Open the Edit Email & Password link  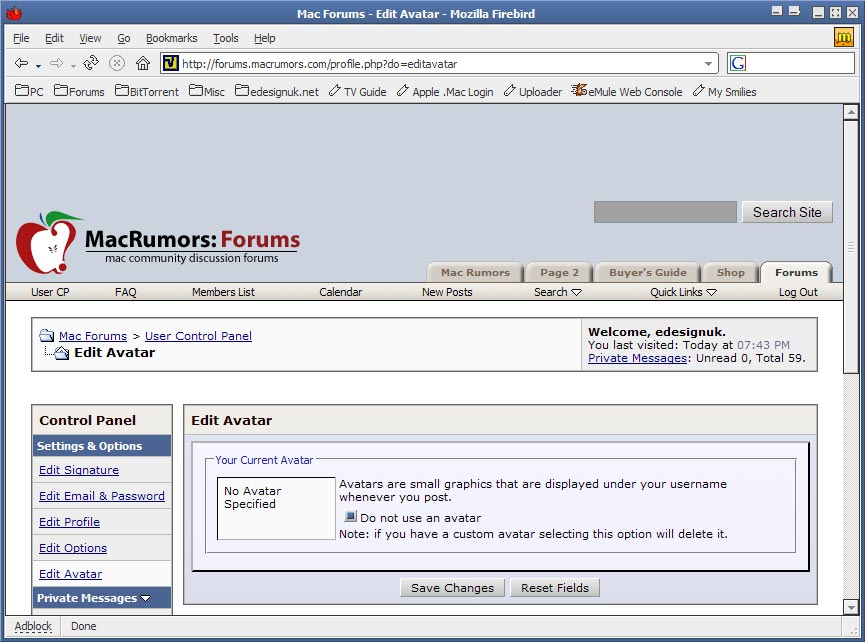tap(102, 496)
